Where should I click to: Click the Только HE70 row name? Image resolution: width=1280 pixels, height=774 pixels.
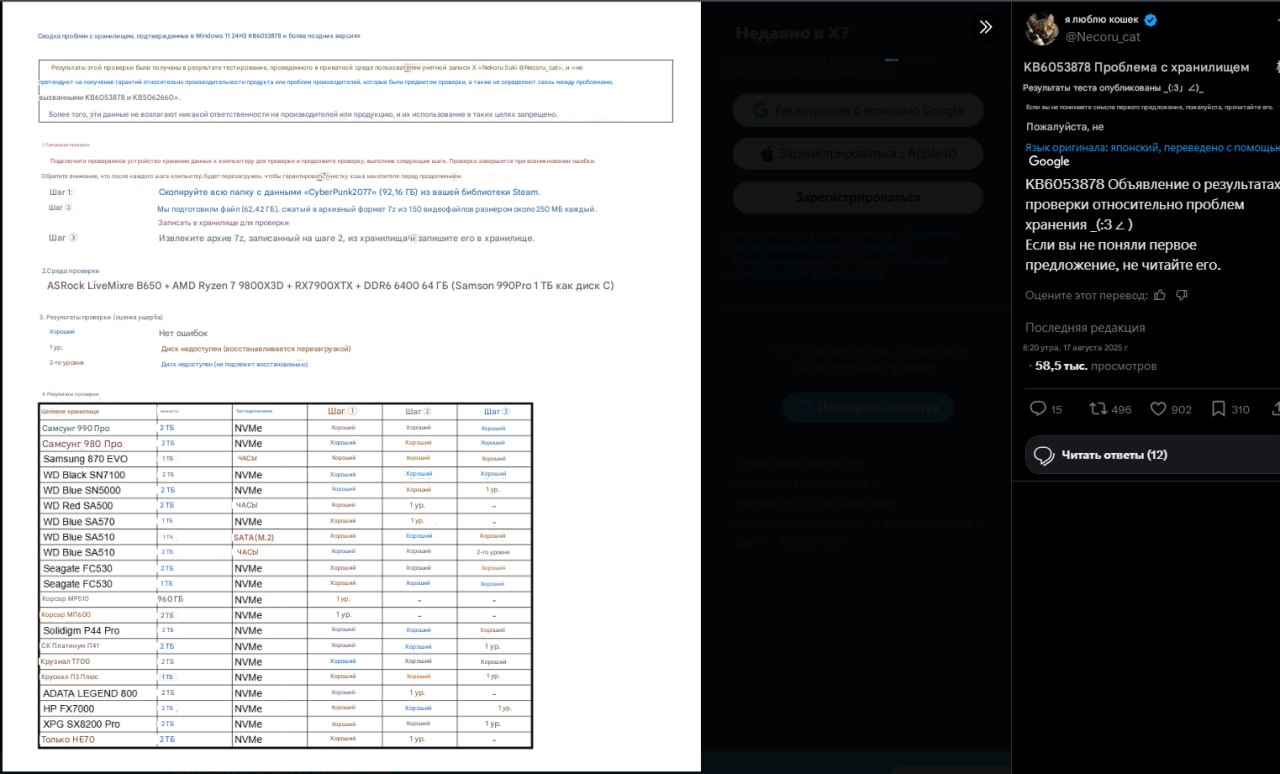pos(68,740)
